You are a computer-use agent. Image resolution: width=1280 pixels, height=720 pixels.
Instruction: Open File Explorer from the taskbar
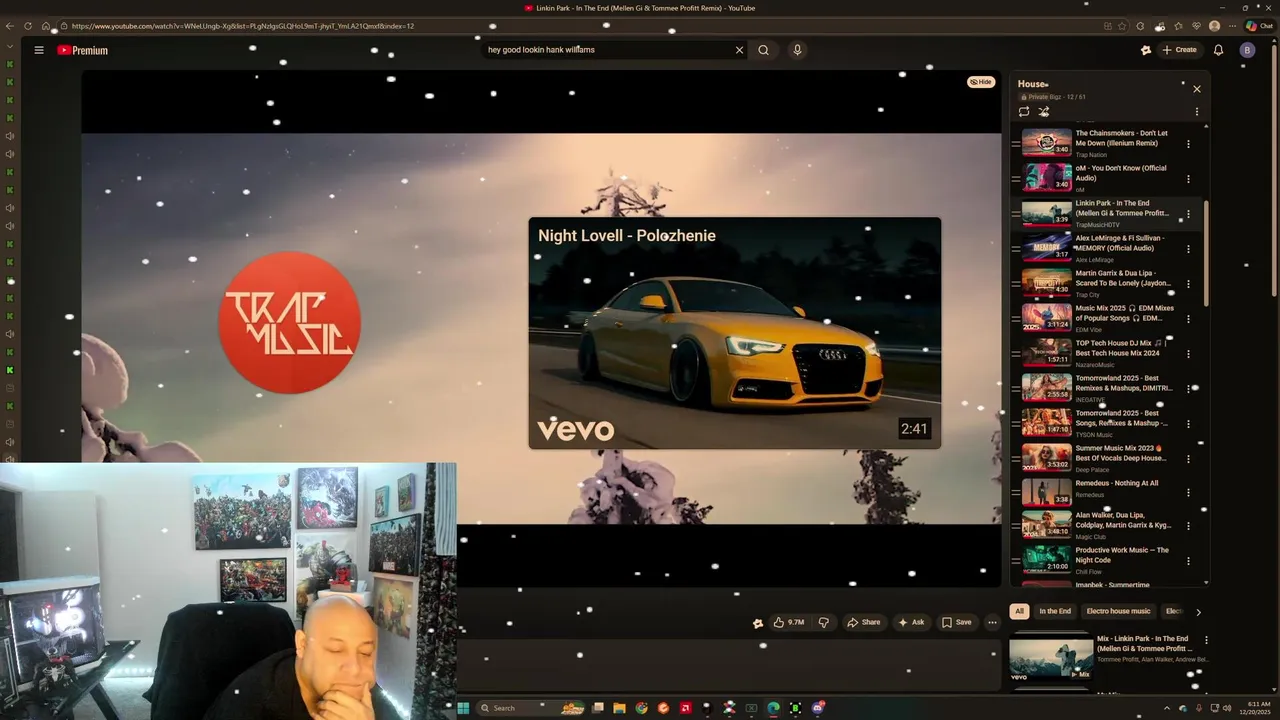(x=619, y=708)
